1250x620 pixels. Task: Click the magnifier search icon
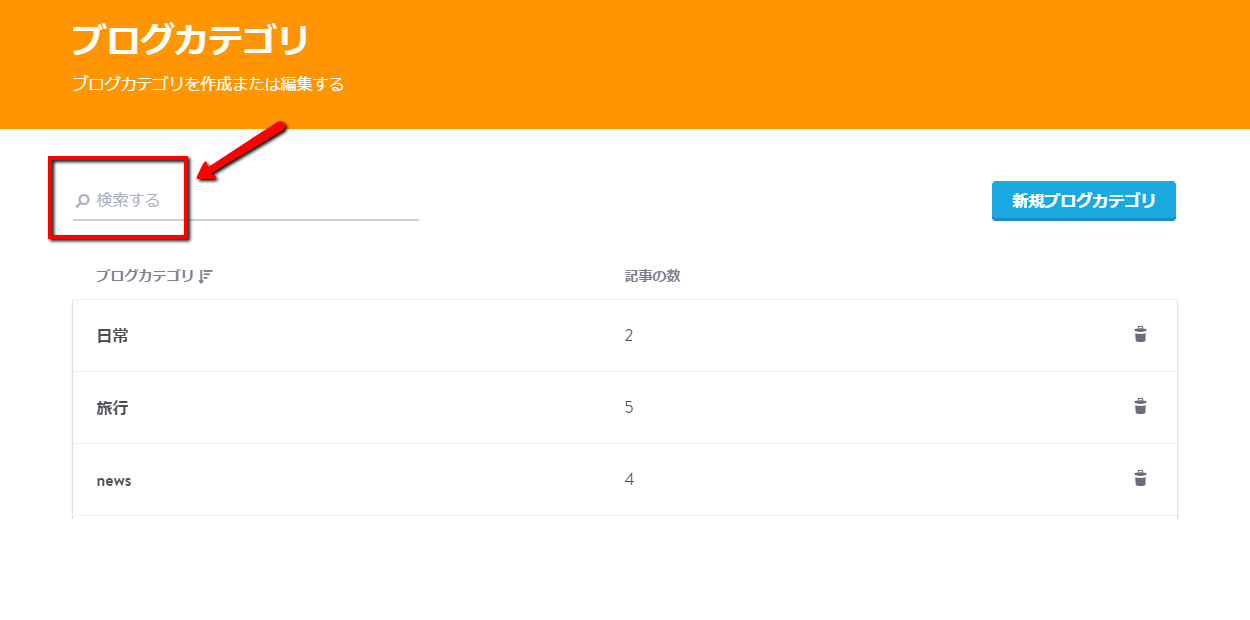(x=83, y=201)
